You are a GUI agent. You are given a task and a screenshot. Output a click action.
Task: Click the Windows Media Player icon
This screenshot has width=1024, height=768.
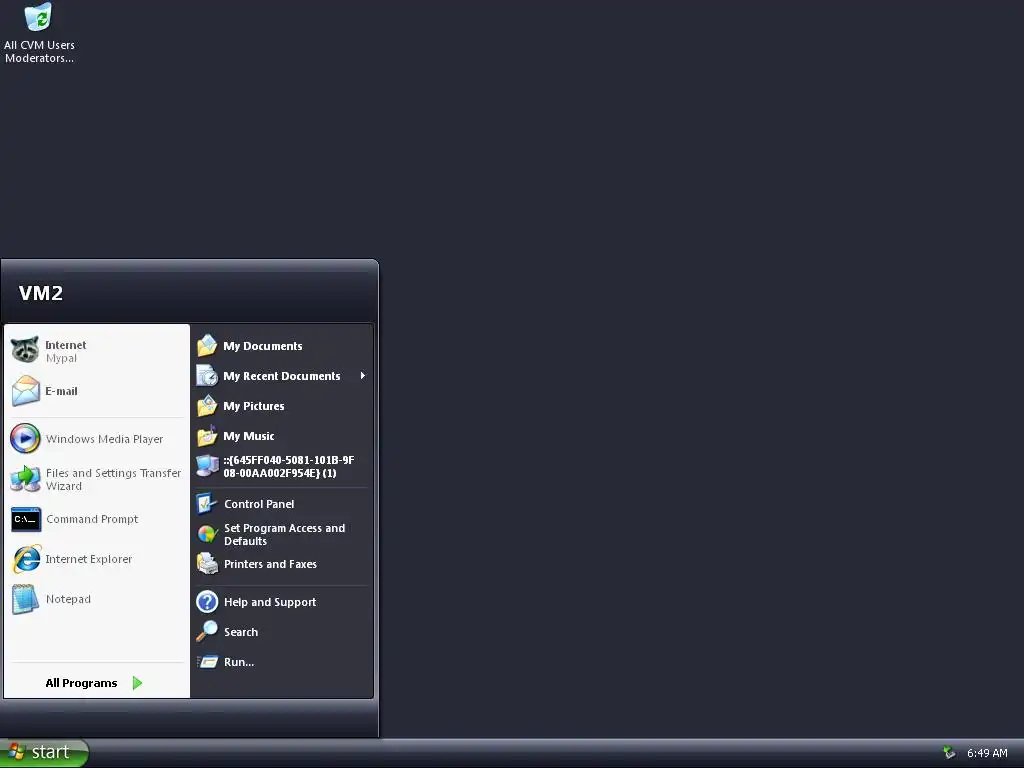25,438
